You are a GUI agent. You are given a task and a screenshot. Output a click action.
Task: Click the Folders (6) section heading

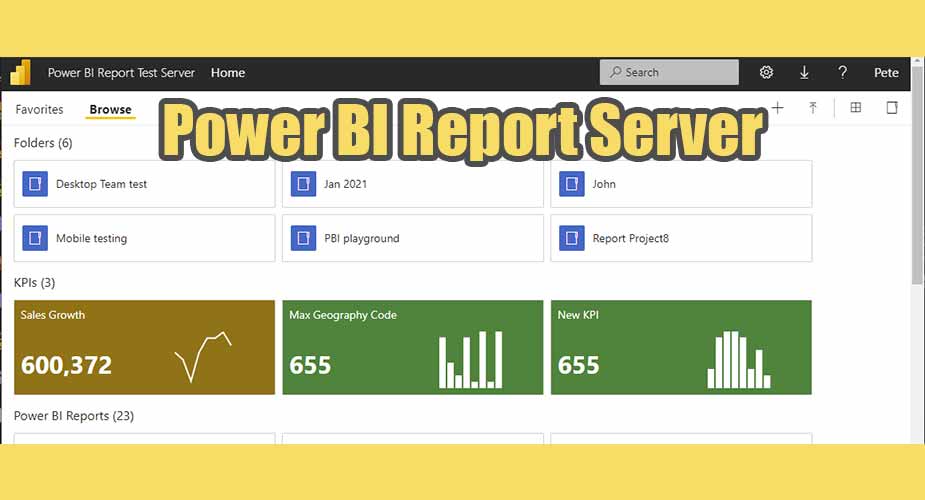(x=43, y=143)
